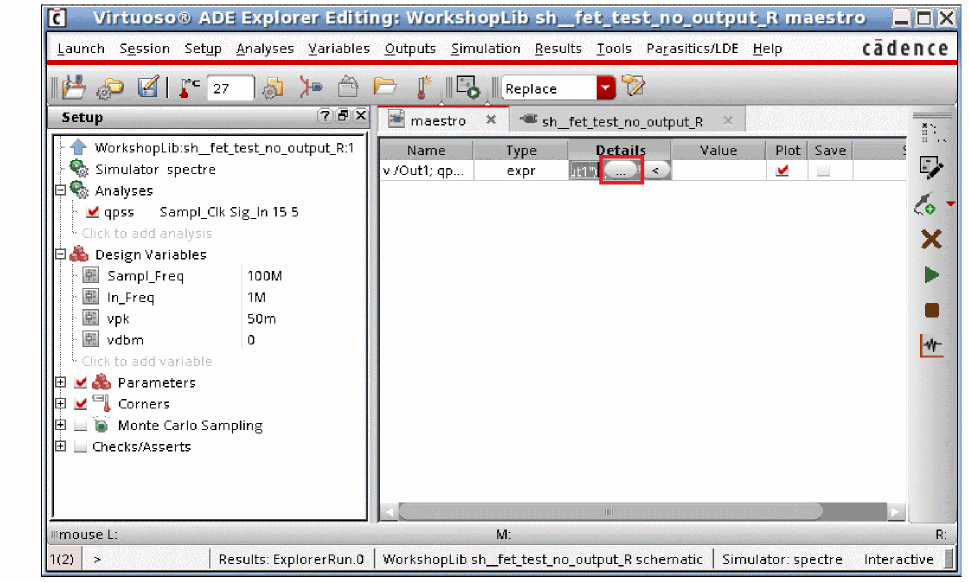Expand the Monte Carlo Sampling node
Viewport: 969px width, 582px height.
click(61, 424)
